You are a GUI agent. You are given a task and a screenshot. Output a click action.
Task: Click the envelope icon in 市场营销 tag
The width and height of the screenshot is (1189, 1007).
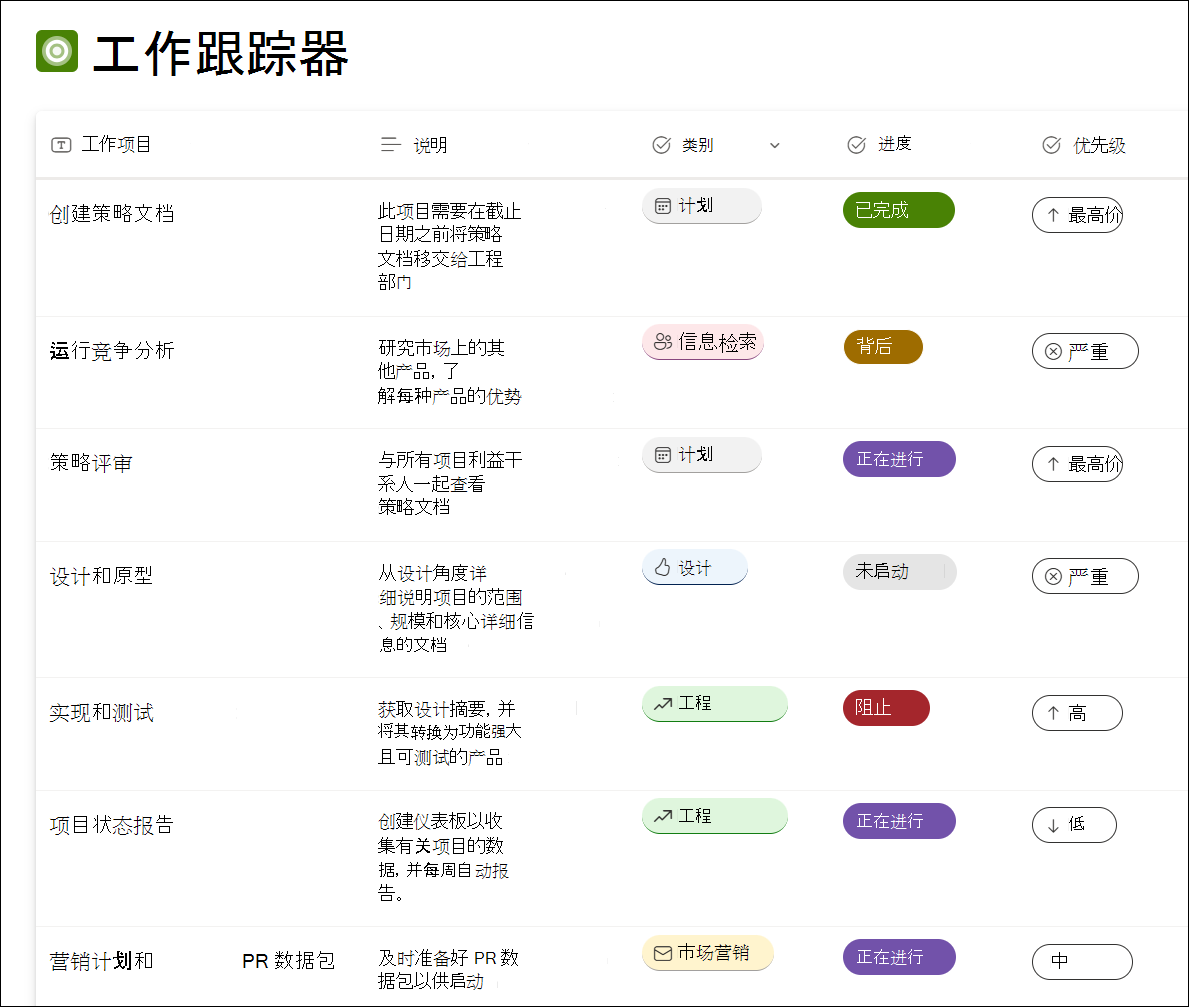[x=663, y=953]
